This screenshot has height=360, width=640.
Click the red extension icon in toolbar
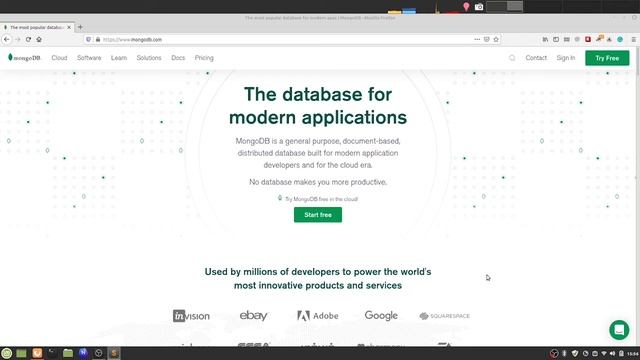(588, 39)
